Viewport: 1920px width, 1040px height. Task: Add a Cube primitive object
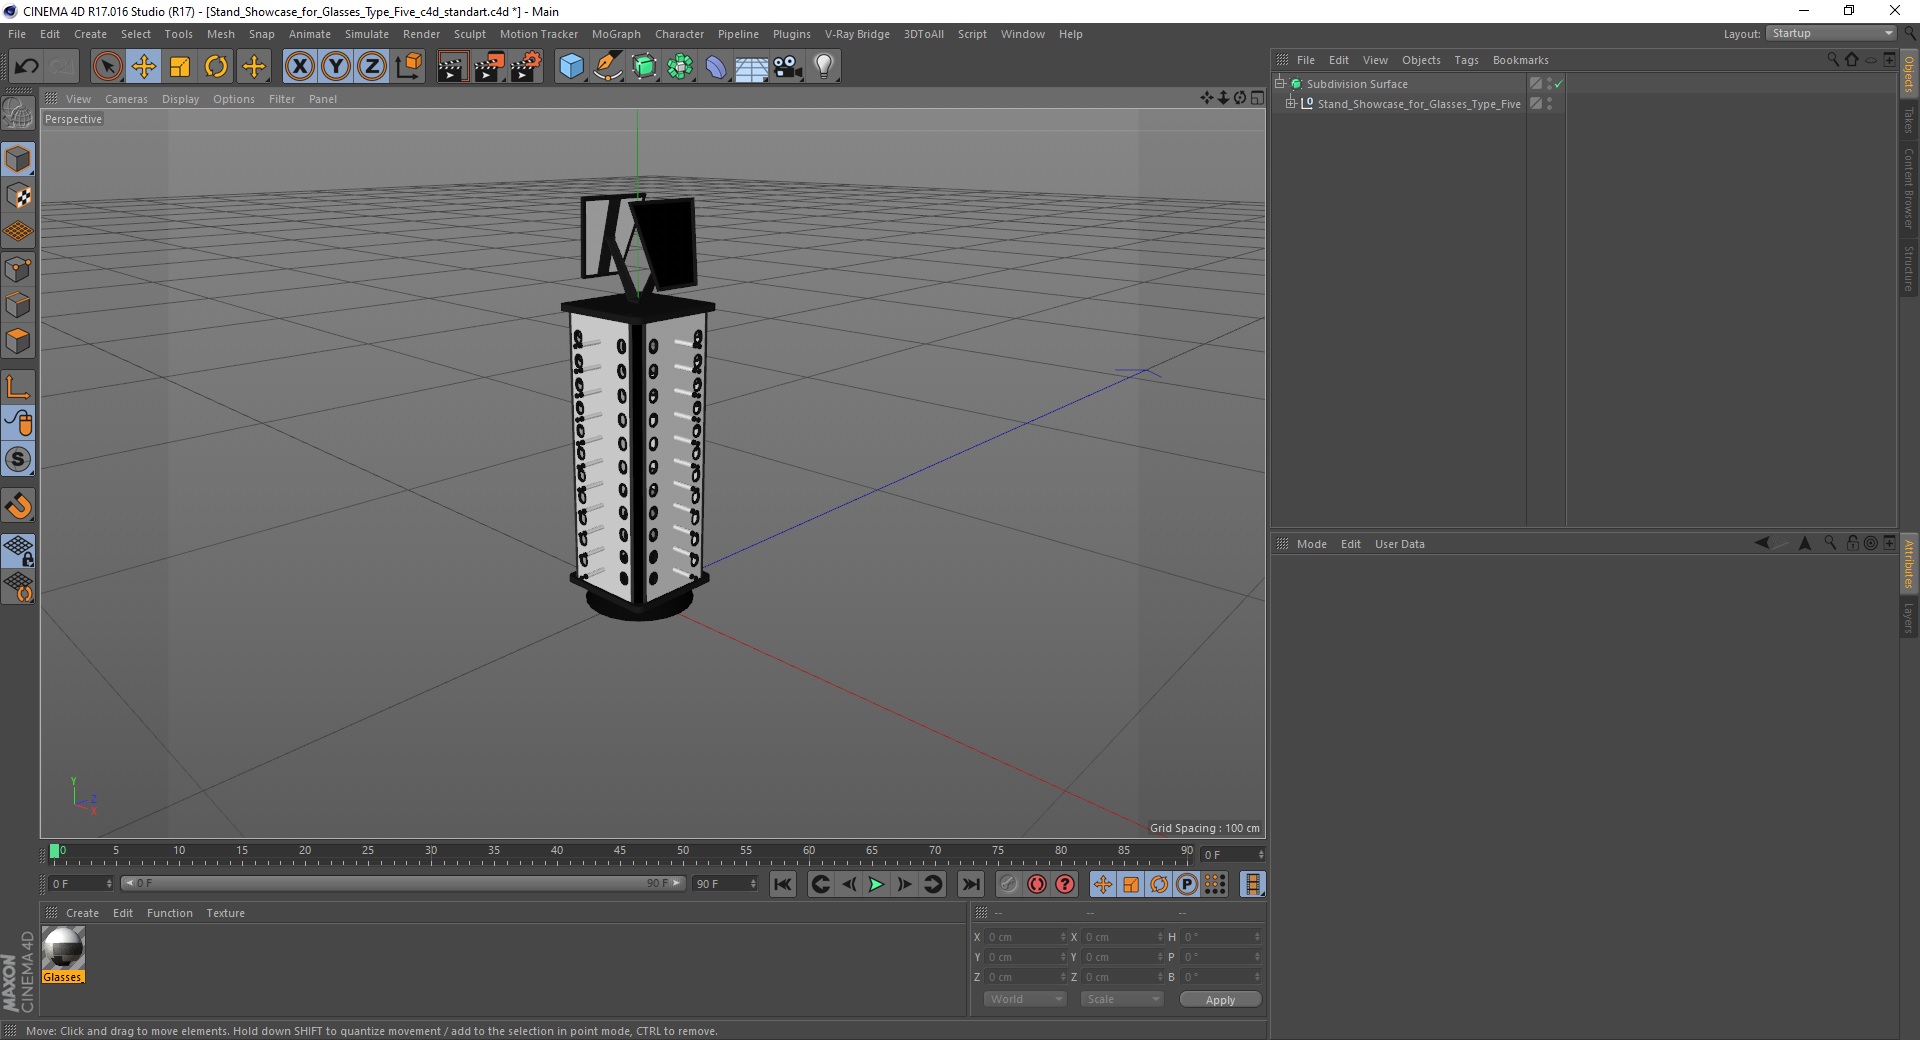pos(571,67)
